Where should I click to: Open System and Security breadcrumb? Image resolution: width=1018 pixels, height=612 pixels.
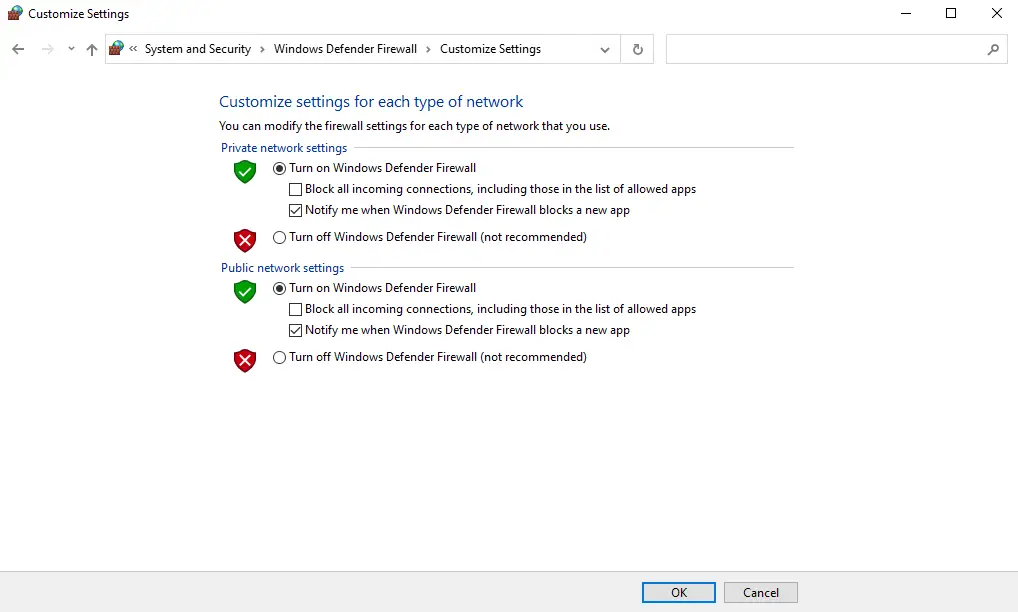coord(197,49)
